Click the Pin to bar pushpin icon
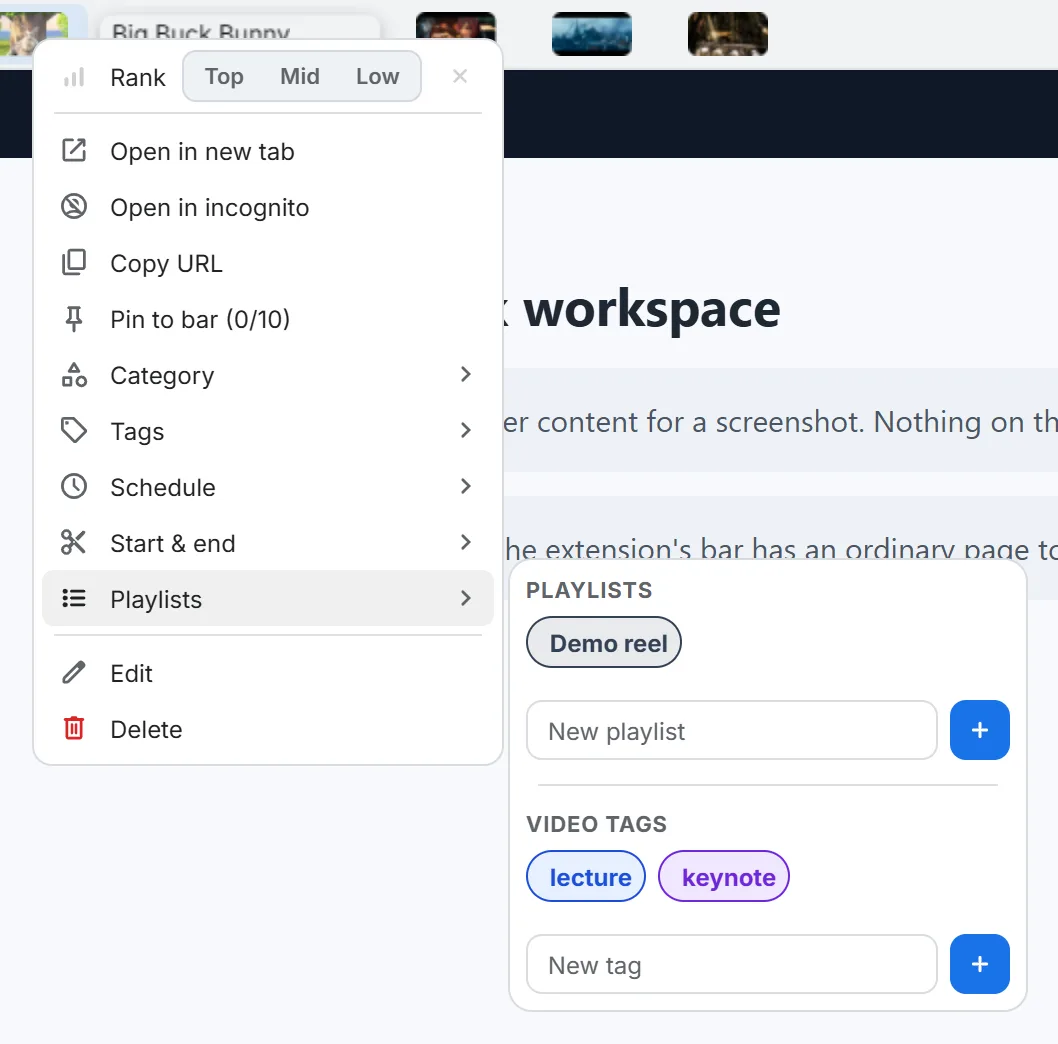Viewport: 1058px width, 1044px height. [74, 319]
